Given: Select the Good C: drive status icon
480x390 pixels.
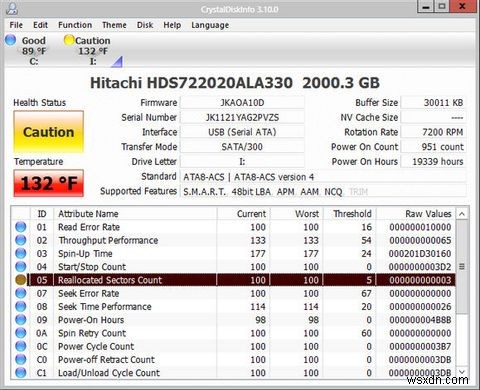Looking at the screenshot, I should [11, 40].
